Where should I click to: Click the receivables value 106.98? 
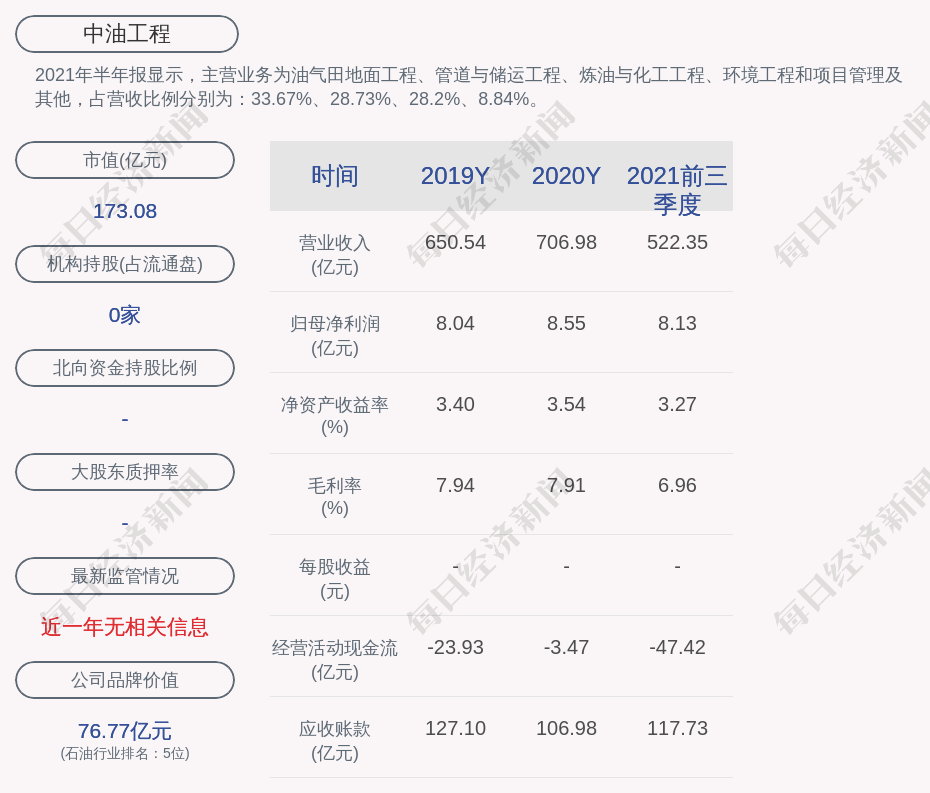tap(566, 728)
